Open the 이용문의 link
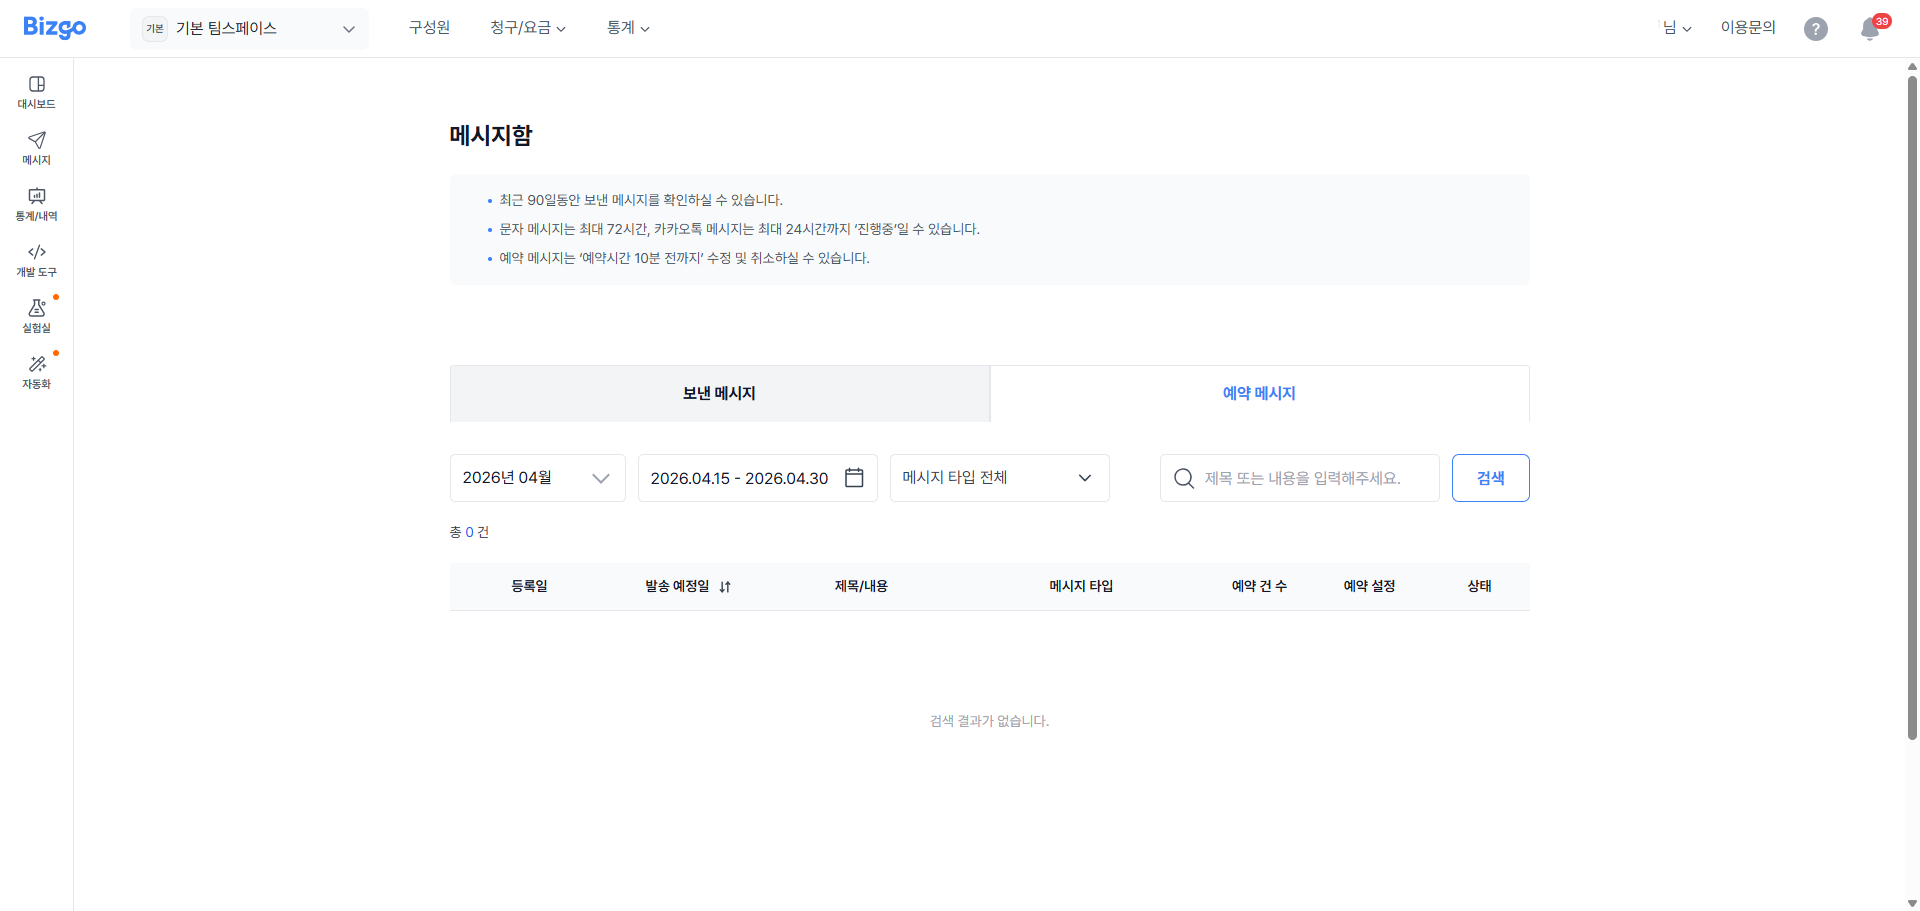Viewport: 1920px width, 911px height. point(1747,28)
